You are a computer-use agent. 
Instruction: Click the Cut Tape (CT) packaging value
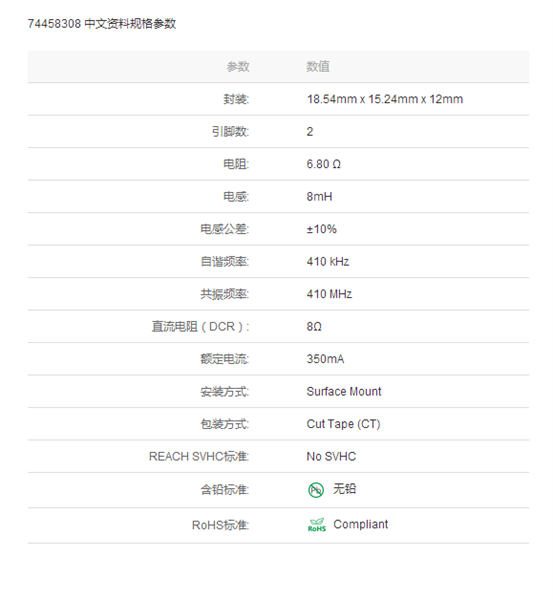click(343, 424)
